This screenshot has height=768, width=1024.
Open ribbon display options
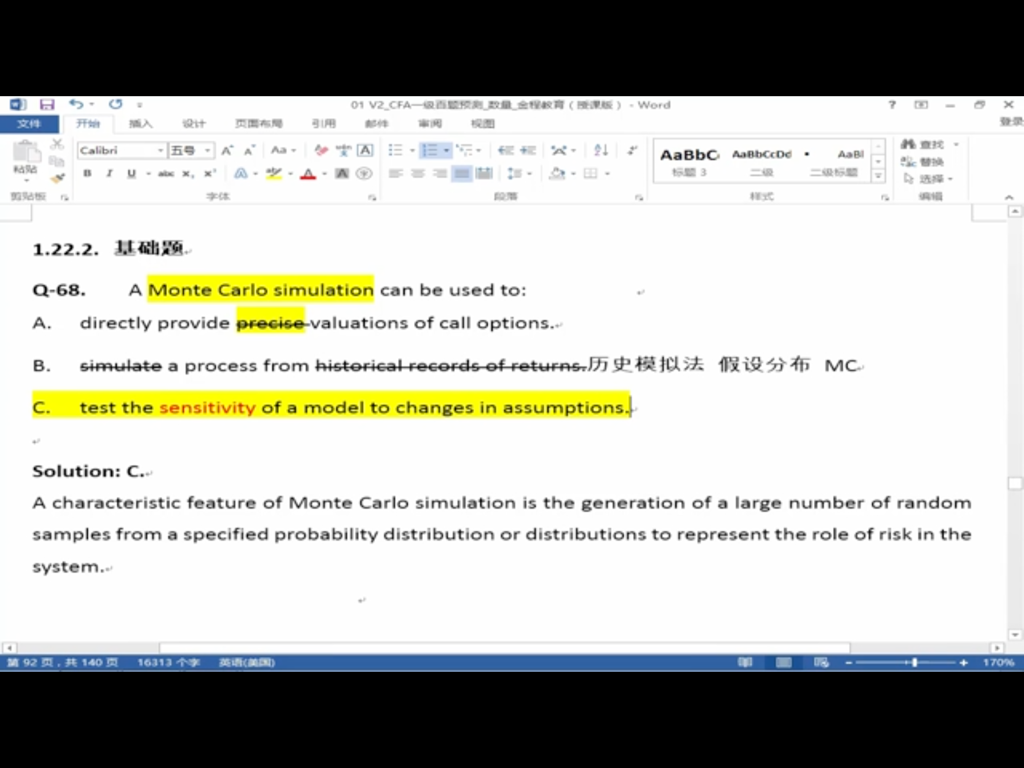pos(921,104)
